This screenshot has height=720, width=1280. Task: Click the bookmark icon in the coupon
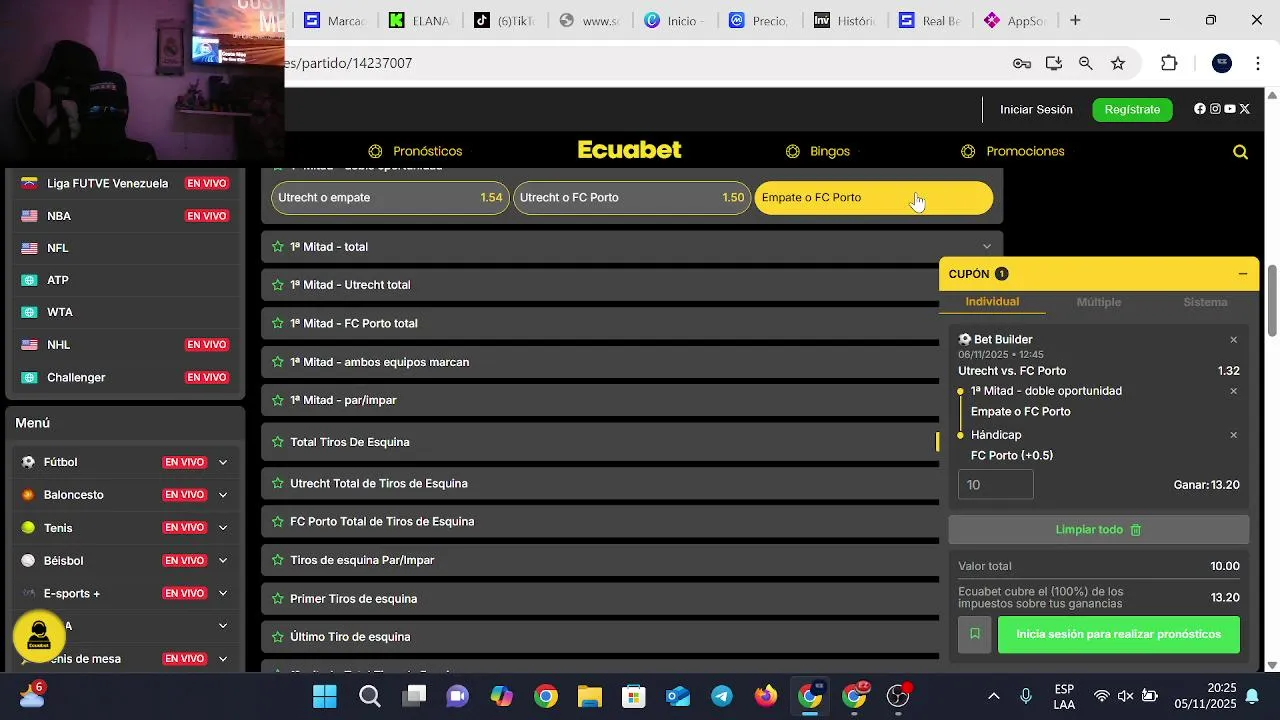point(975,634)
